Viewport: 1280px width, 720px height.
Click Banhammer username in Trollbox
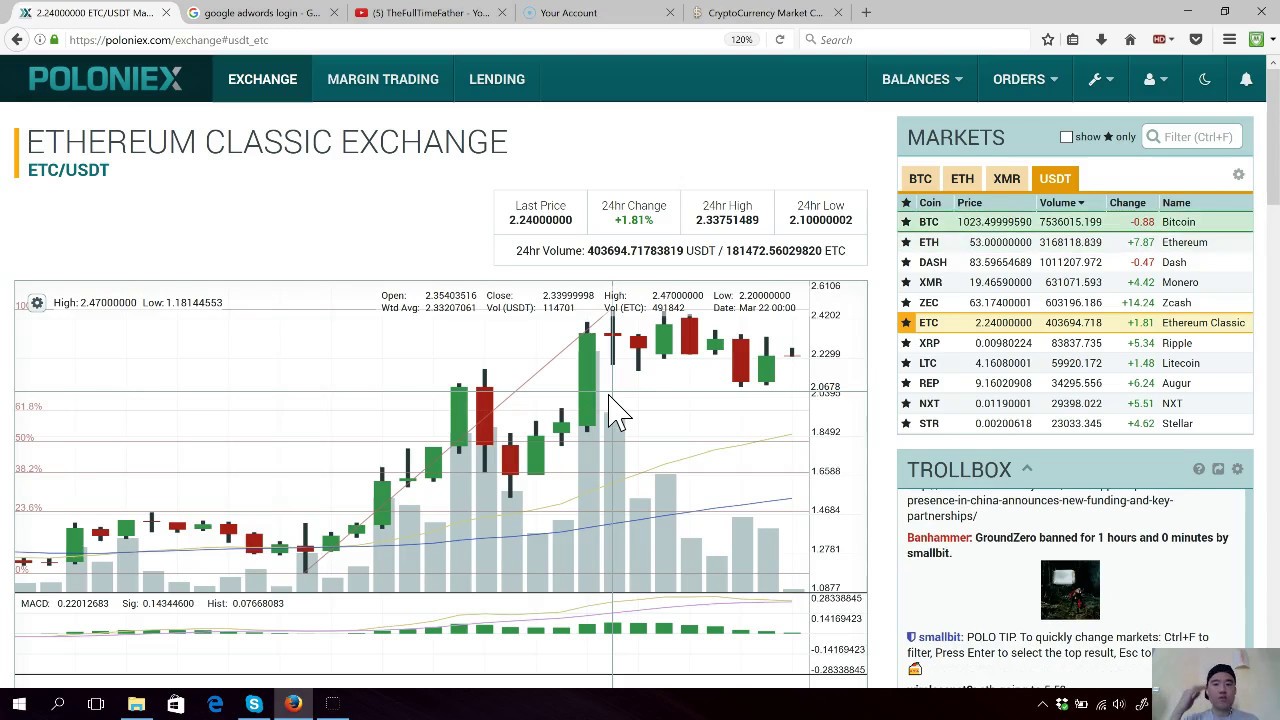point(939,538)
